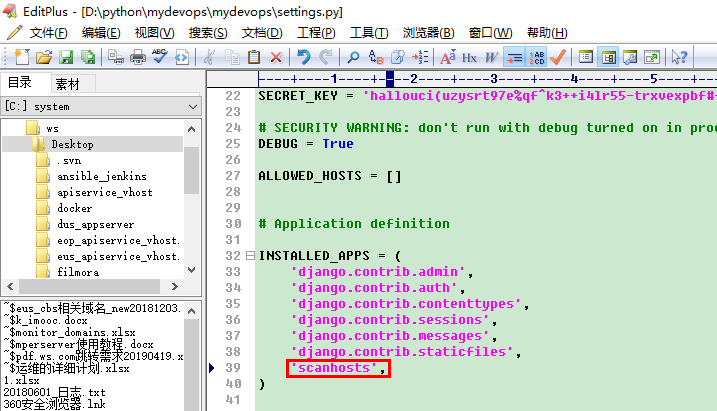This screenshot has width=717, height=411.
Task: Click file list scroll-up arrow
Action: 192,311
